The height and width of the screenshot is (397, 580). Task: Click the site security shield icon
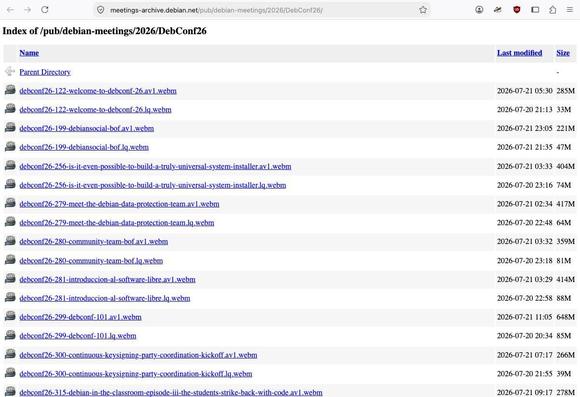pyautogui.click(x=101, y=10)
